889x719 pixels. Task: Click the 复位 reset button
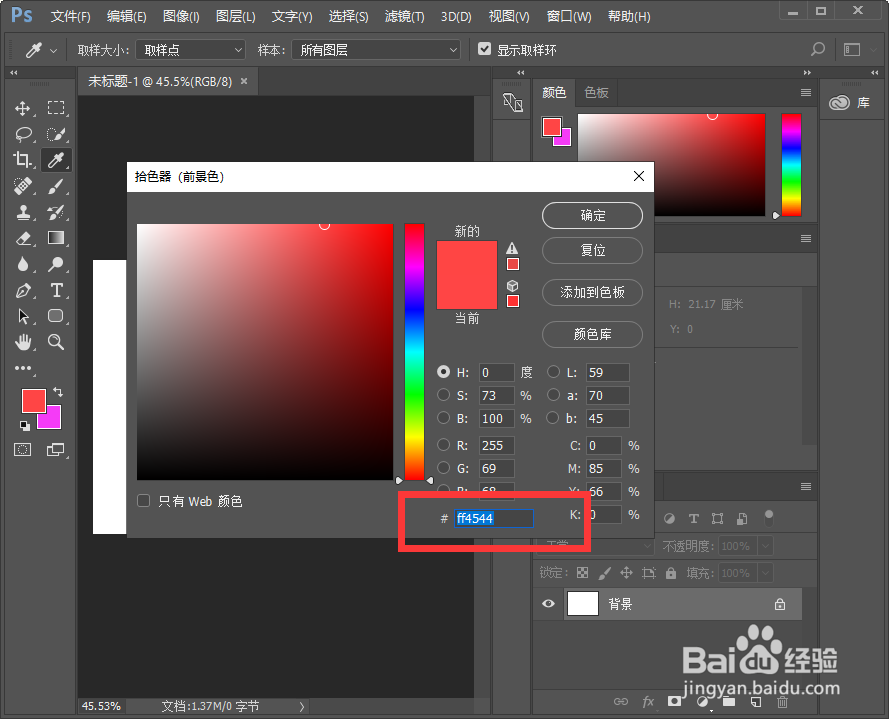pos(592,250)
